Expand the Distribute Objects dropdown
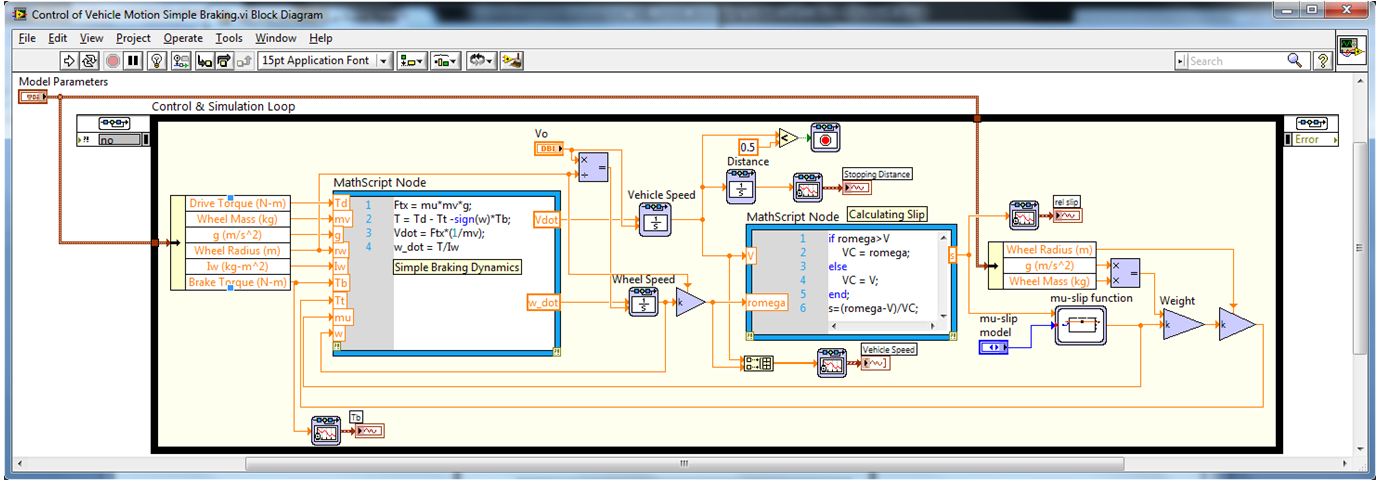 tap(446, 61)
